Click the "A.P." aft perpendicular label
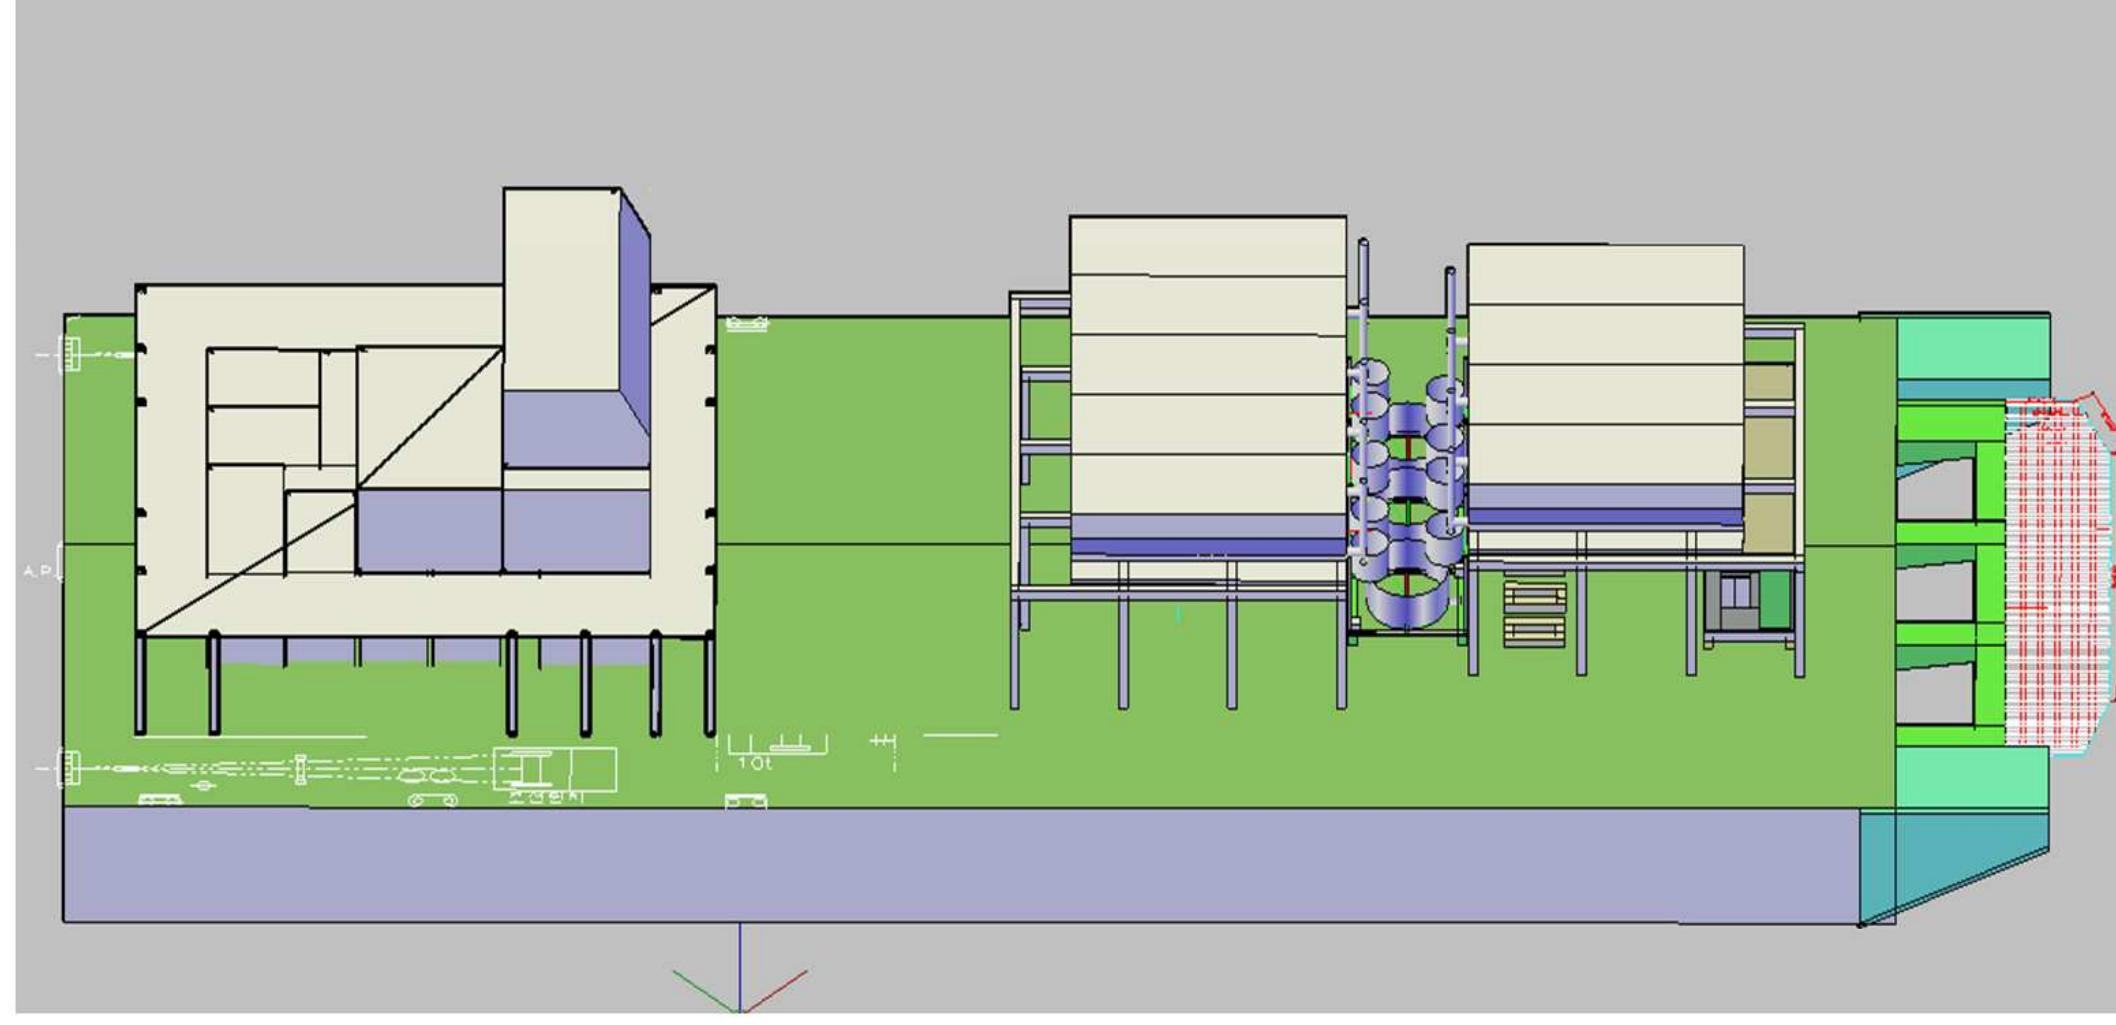Viewport: 2116px width, 1025px height. (37, 571)
